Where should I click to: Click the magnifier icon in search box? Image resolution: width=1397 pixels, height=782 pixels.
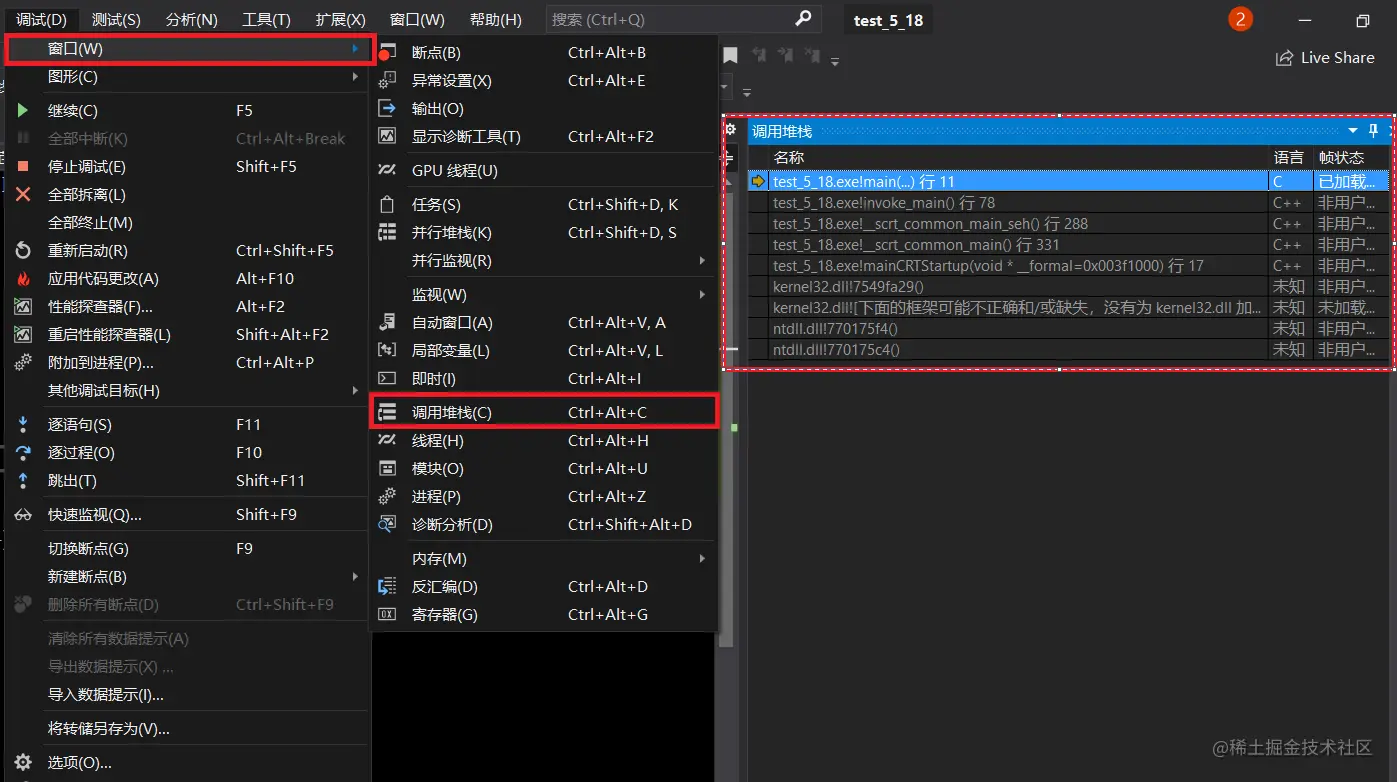(x=803, y=19)
